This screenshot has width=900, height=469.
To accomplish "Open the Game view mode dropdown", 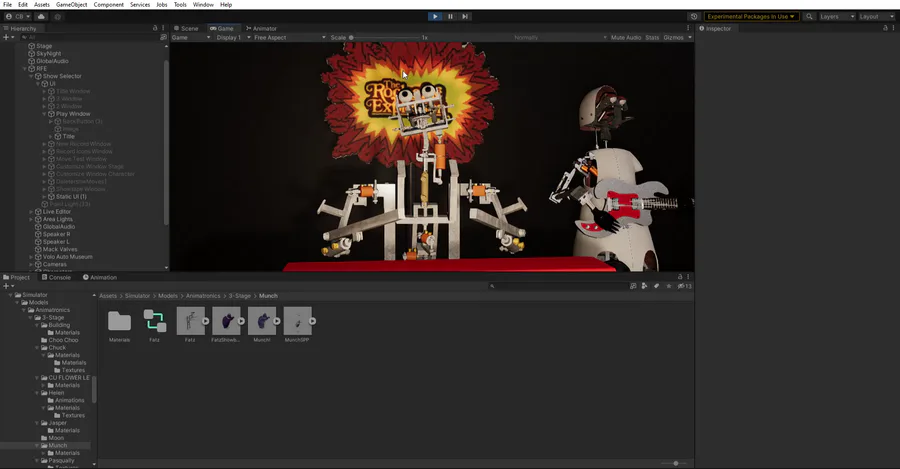I will click(191, 37).
